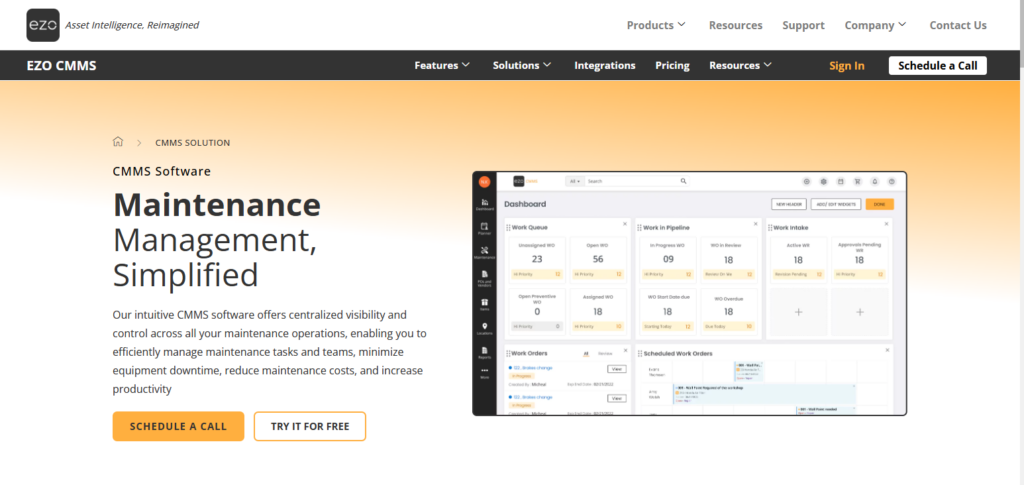Select the Open WO card showing 56

click(x=598, y=259)
